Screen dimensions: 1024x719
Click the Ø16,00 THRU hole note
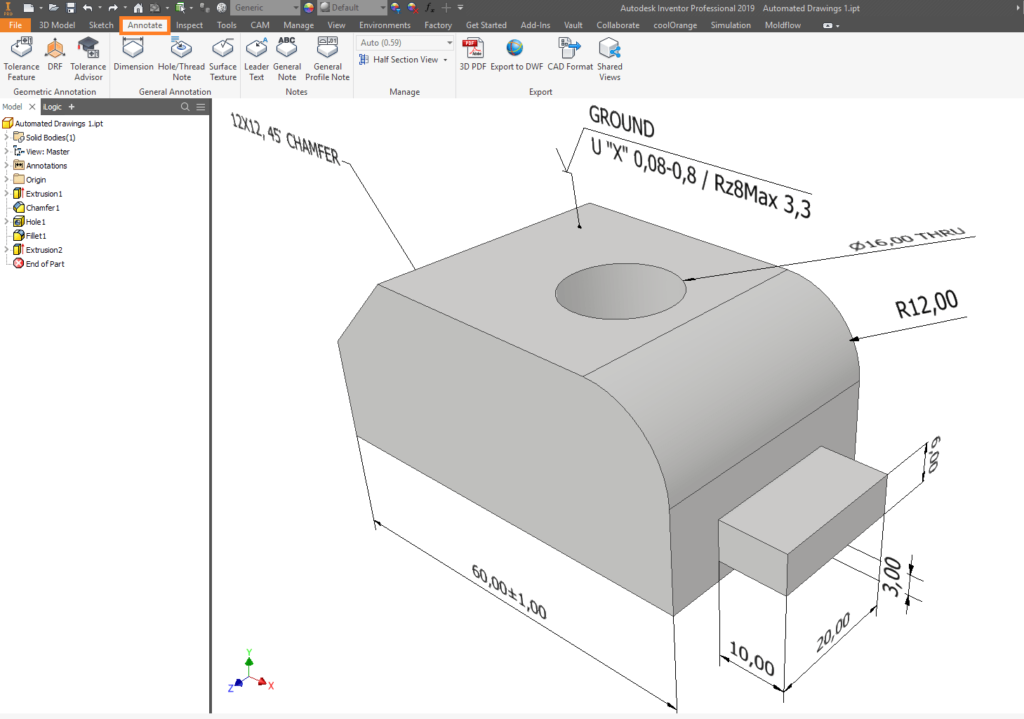pos(906,239)
